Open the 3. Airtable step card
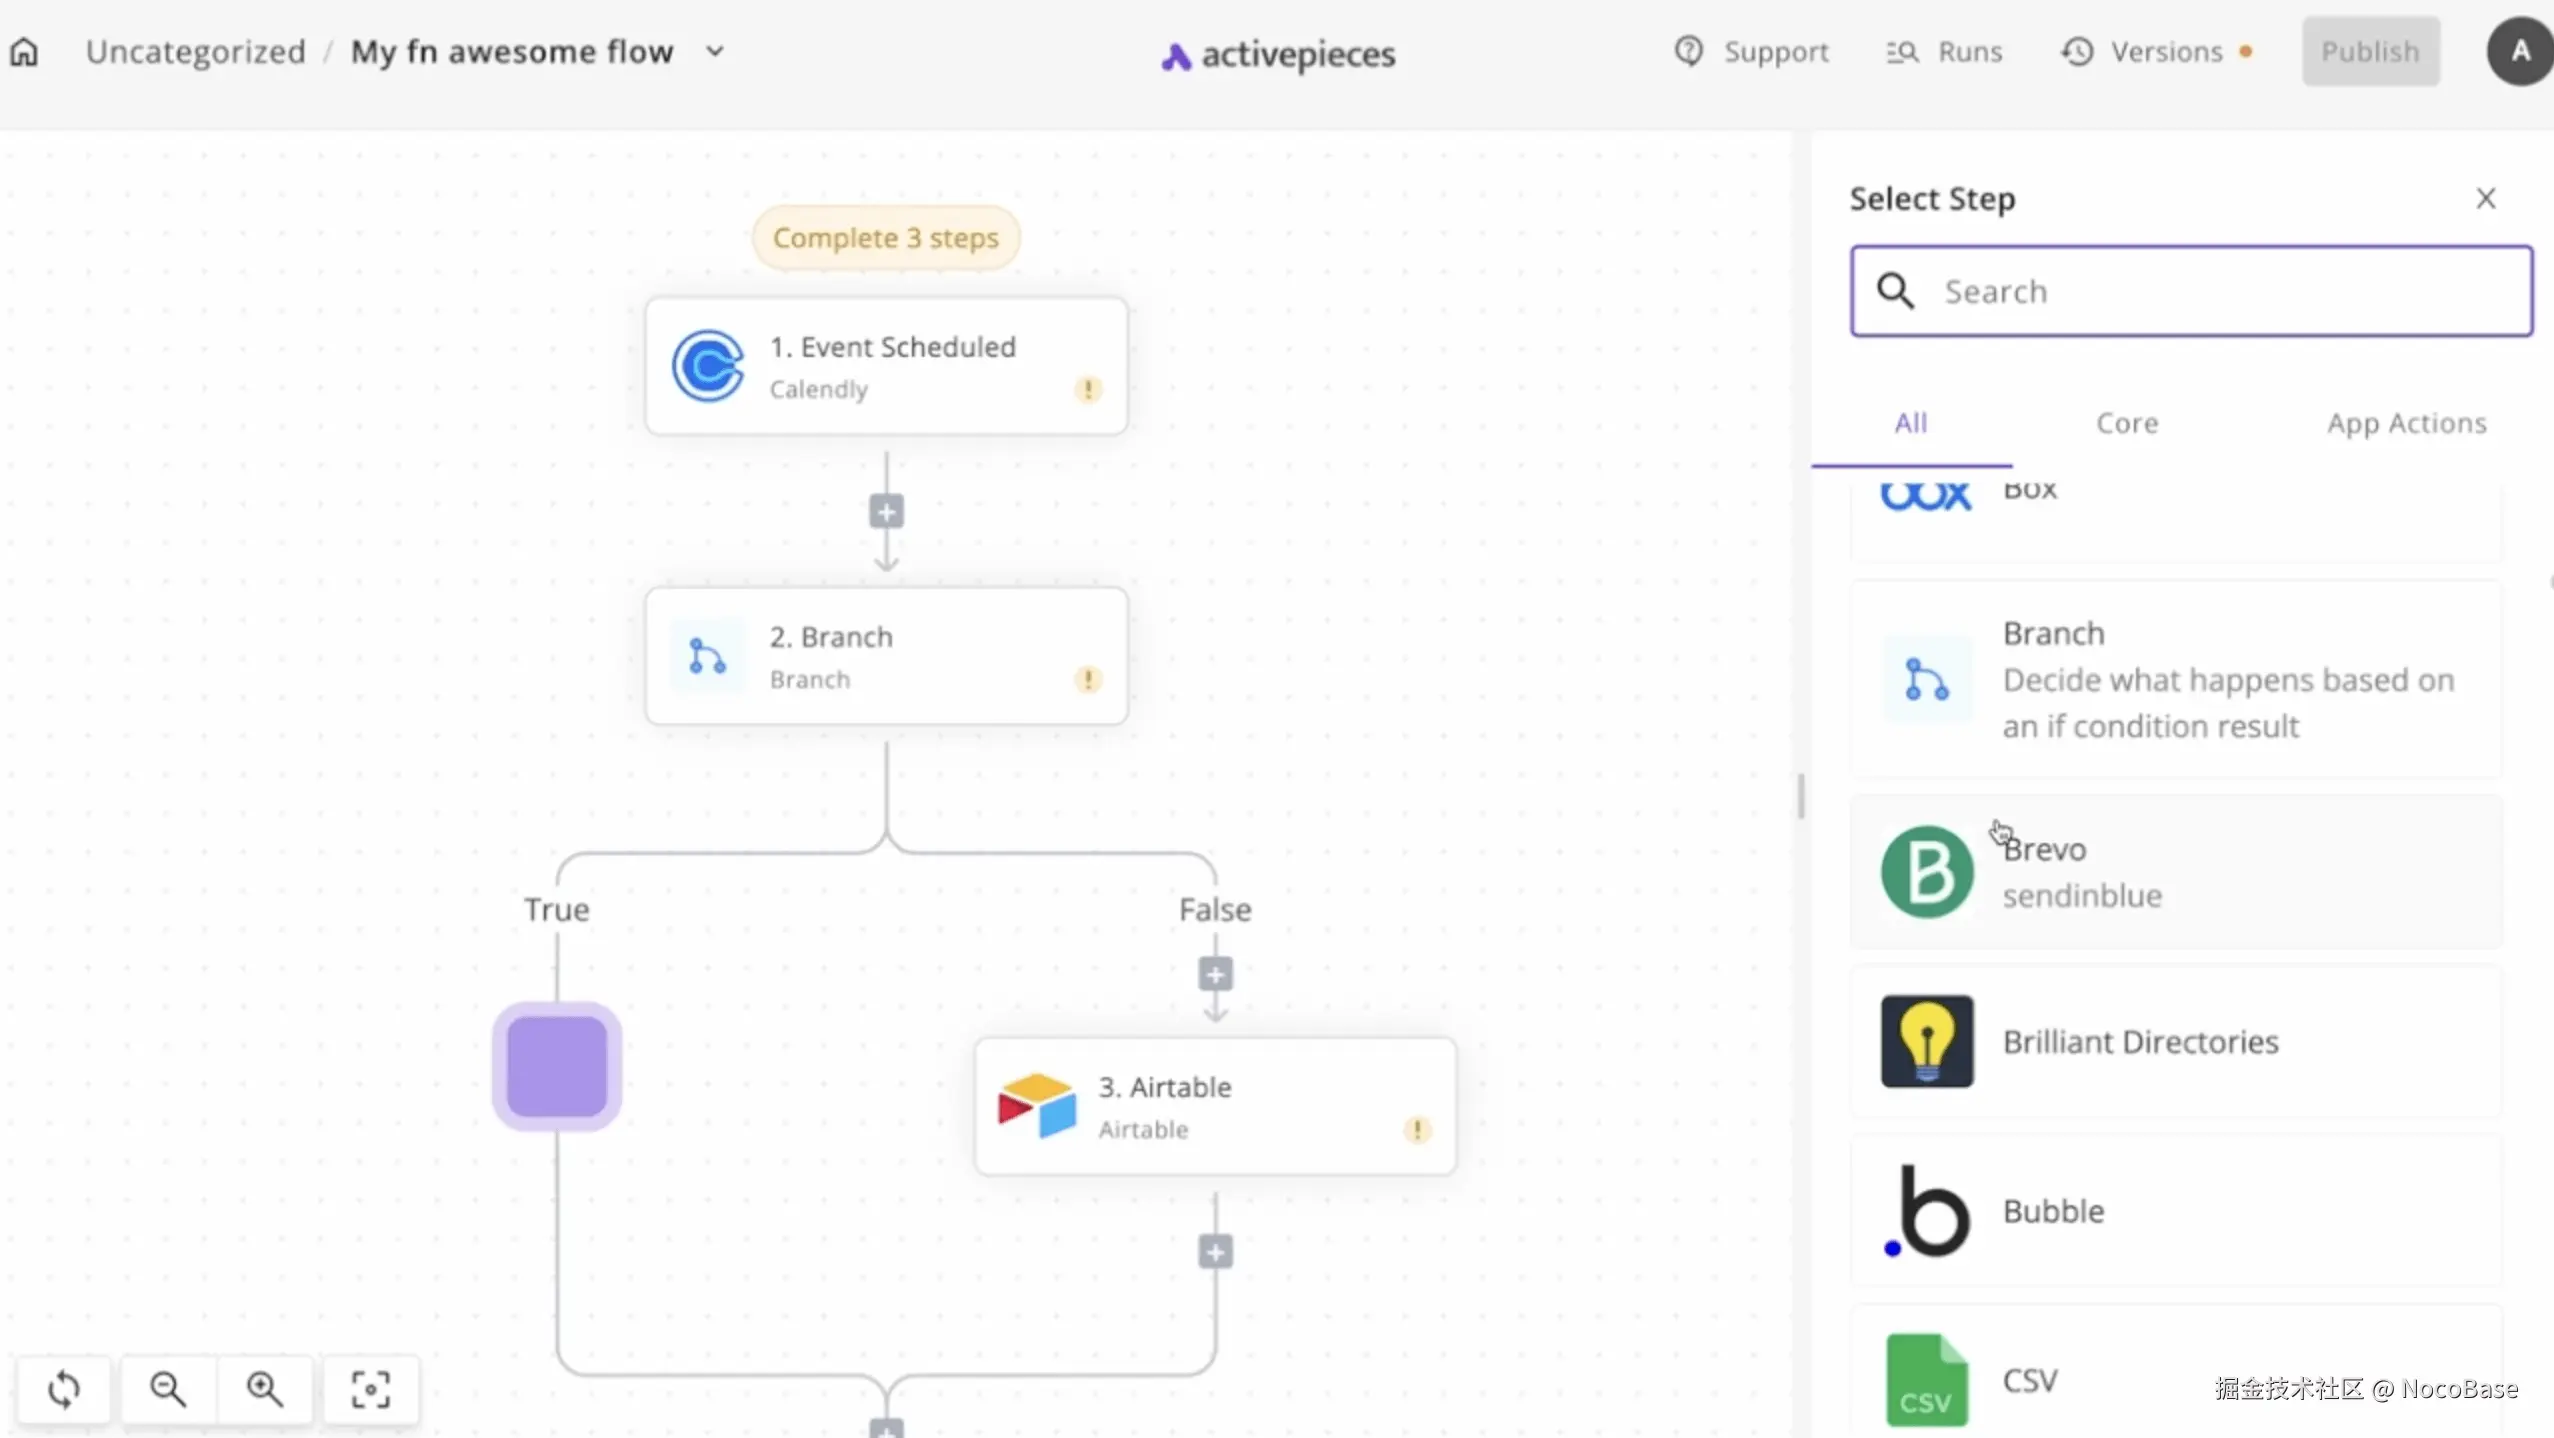This screenshot has width=2554, height=1438. point(1215,1106)
